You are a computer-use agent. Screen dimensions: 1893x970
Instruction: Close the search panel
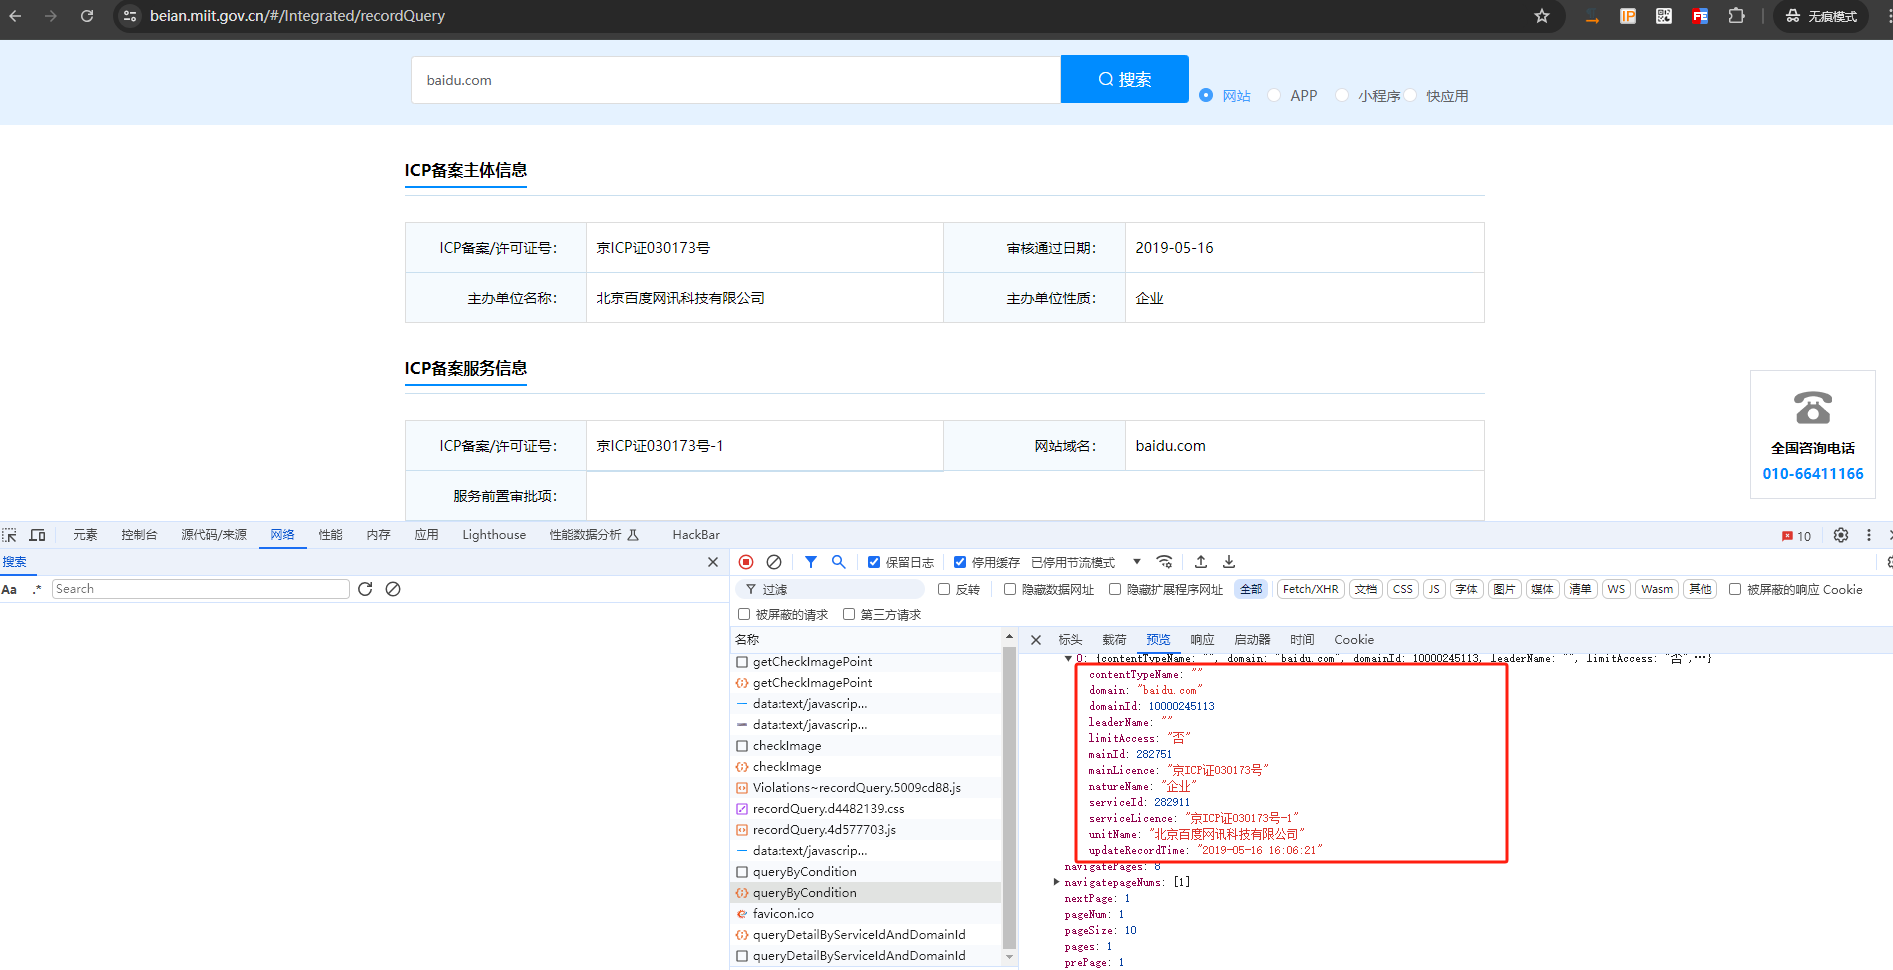tap(713, 562)
